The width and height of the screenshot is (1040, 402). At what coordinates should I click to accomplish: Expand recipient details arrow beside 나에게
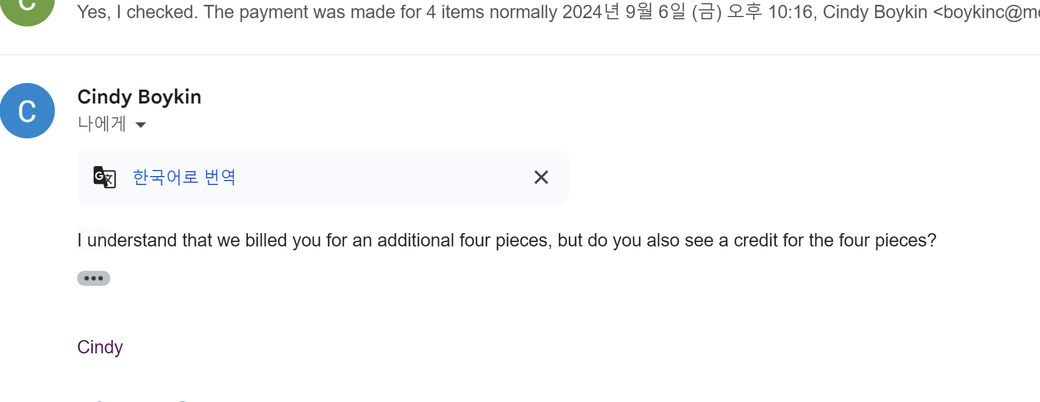click(141, 125)
